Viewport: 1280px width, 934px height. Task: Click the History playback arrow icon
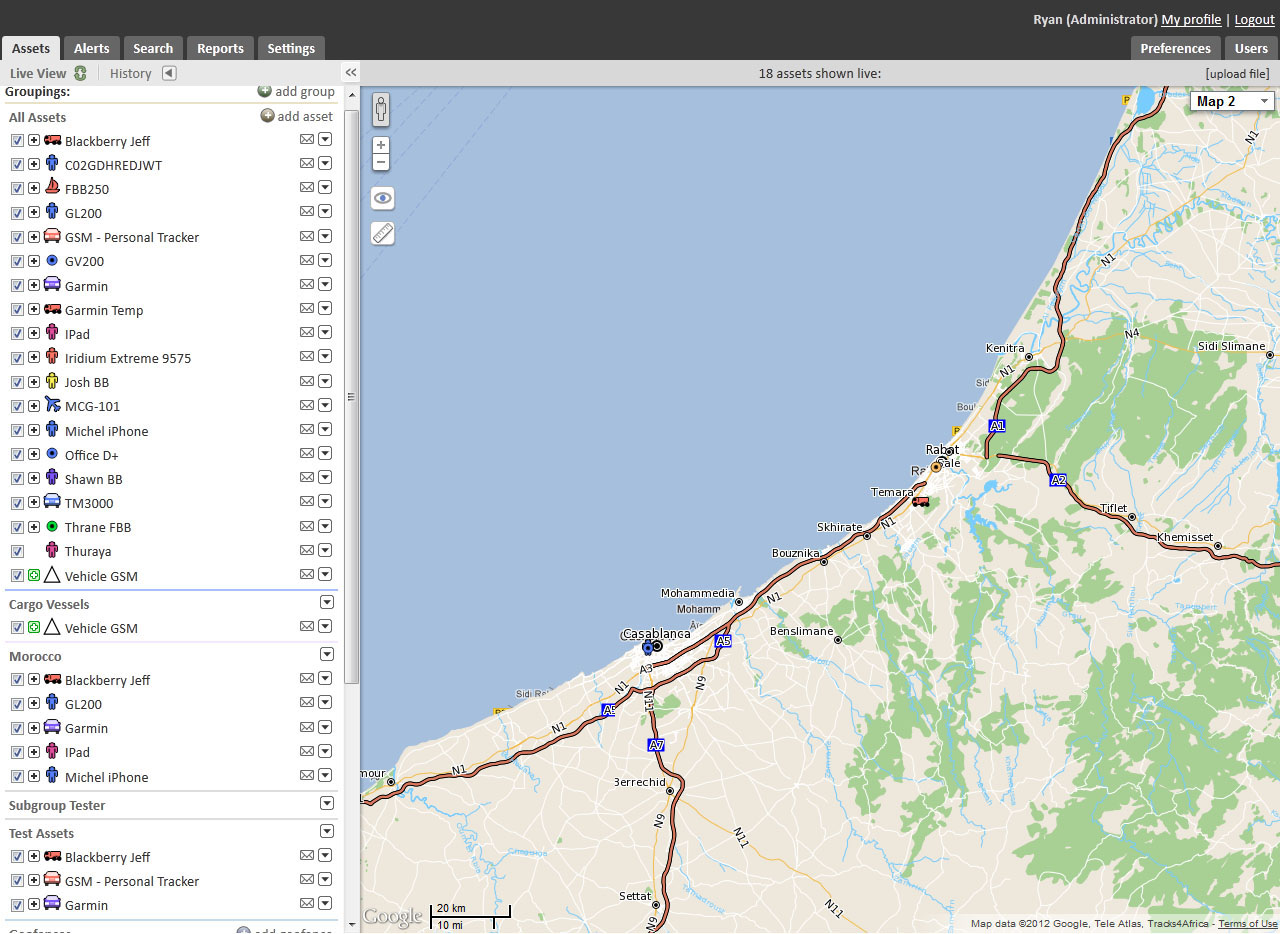click(169, 73)
